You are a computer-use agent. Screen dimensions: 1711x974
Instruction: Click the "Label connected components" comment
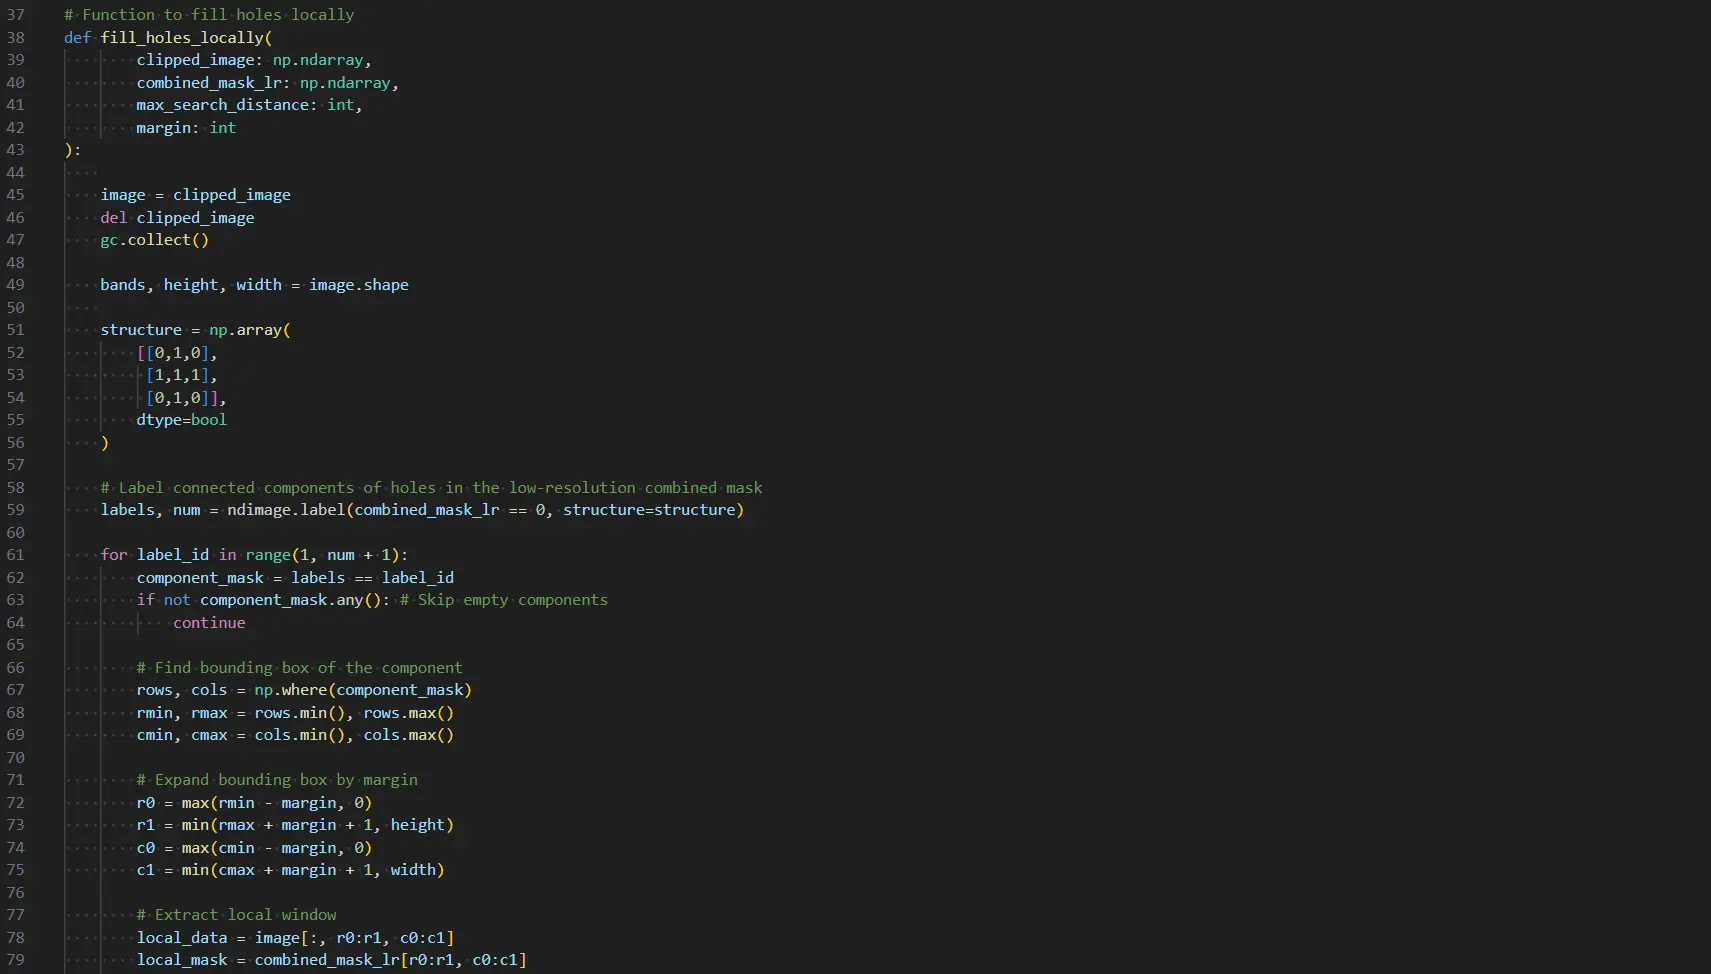[430, 488]
